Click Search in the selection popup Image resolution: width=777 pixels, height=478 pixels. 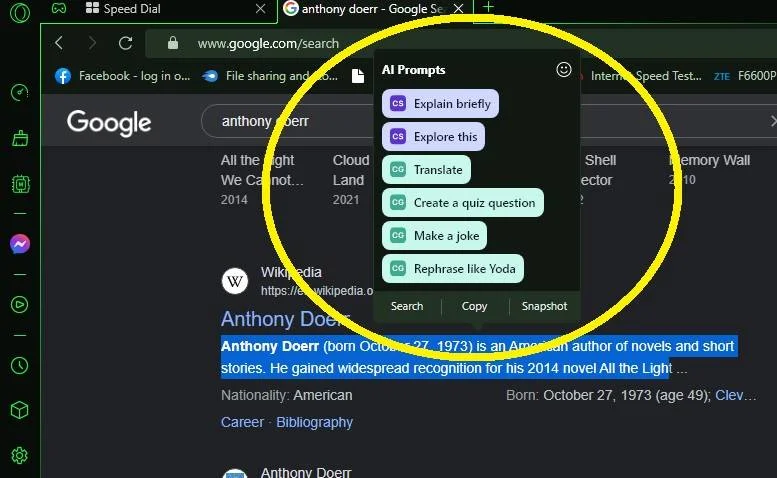(407, 306)
